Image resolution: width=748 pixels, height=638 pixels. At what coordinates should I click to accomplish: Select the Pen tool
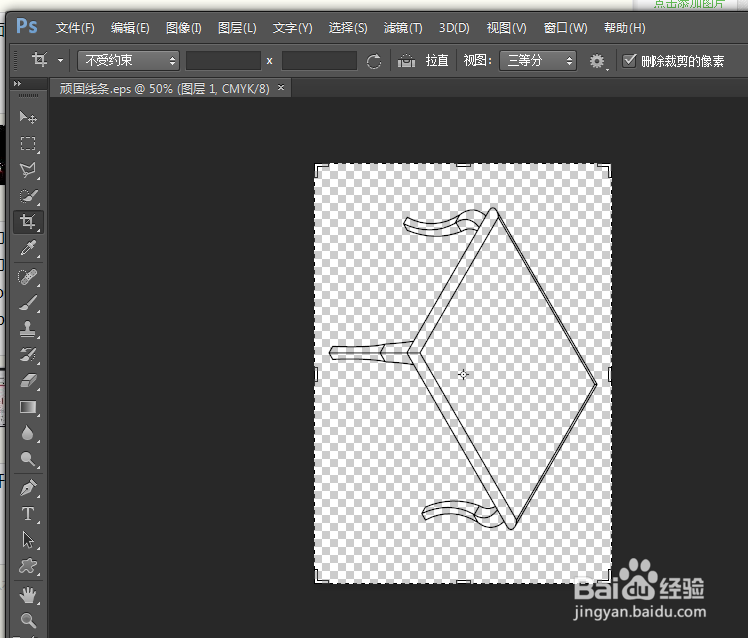pos(28,488)
